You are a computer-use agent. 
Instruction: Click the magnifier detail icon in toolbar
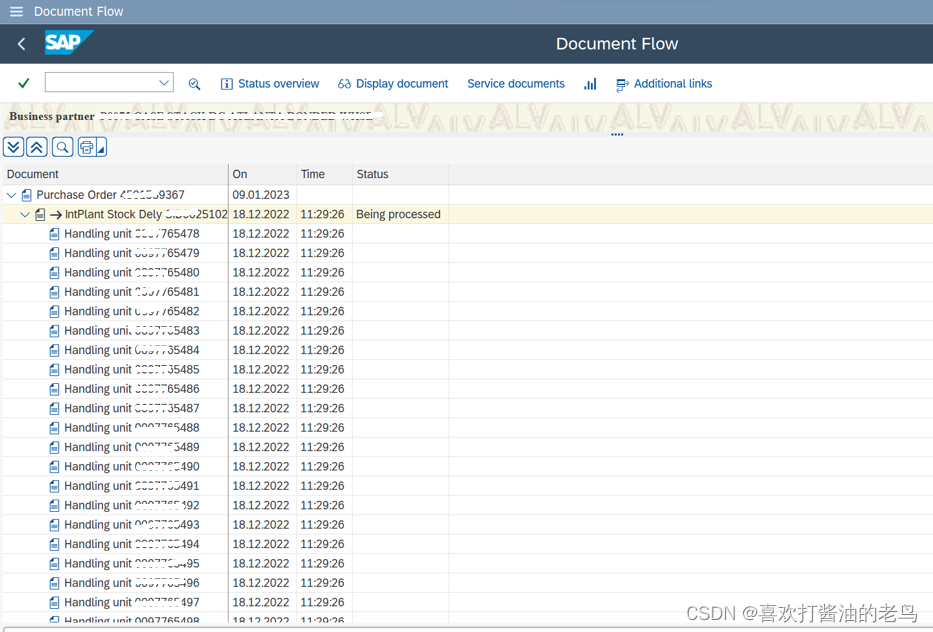pyautogui.click(x=194, y=84)
